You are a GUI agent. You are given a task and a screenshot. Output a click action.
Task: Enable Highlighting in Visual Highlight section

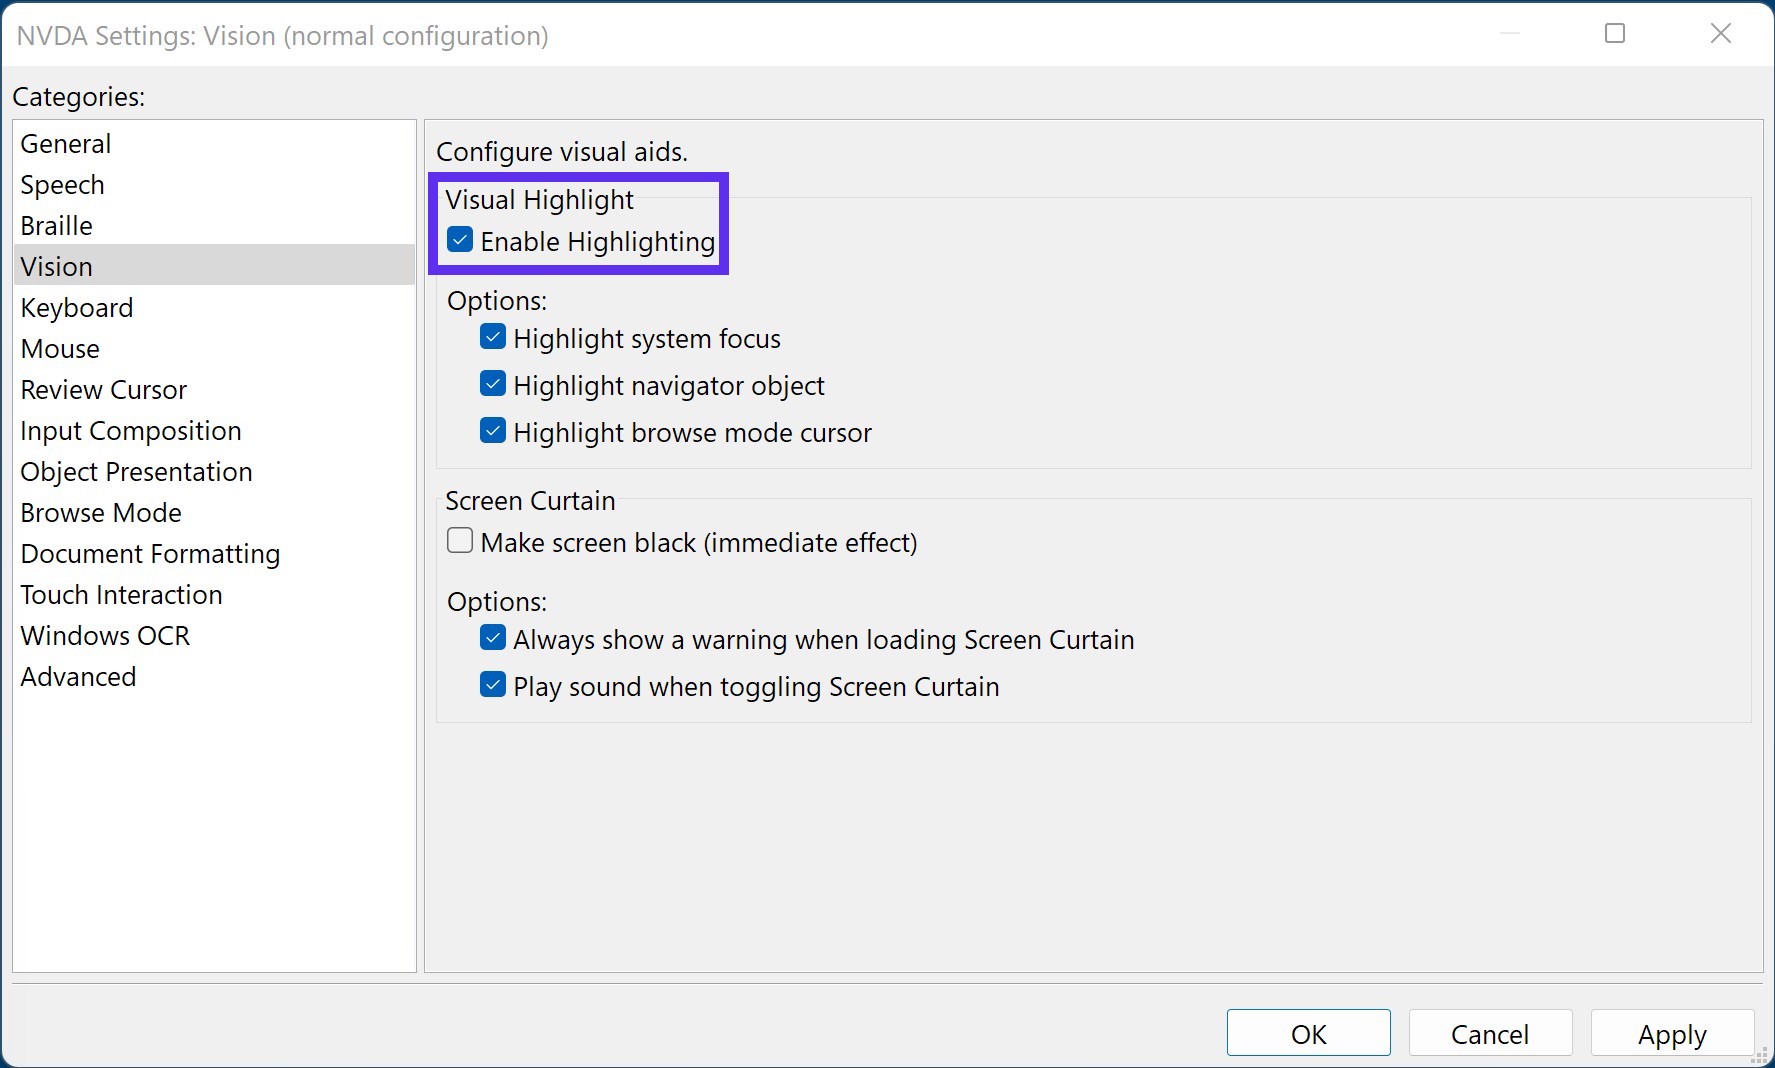coord(459,240)
